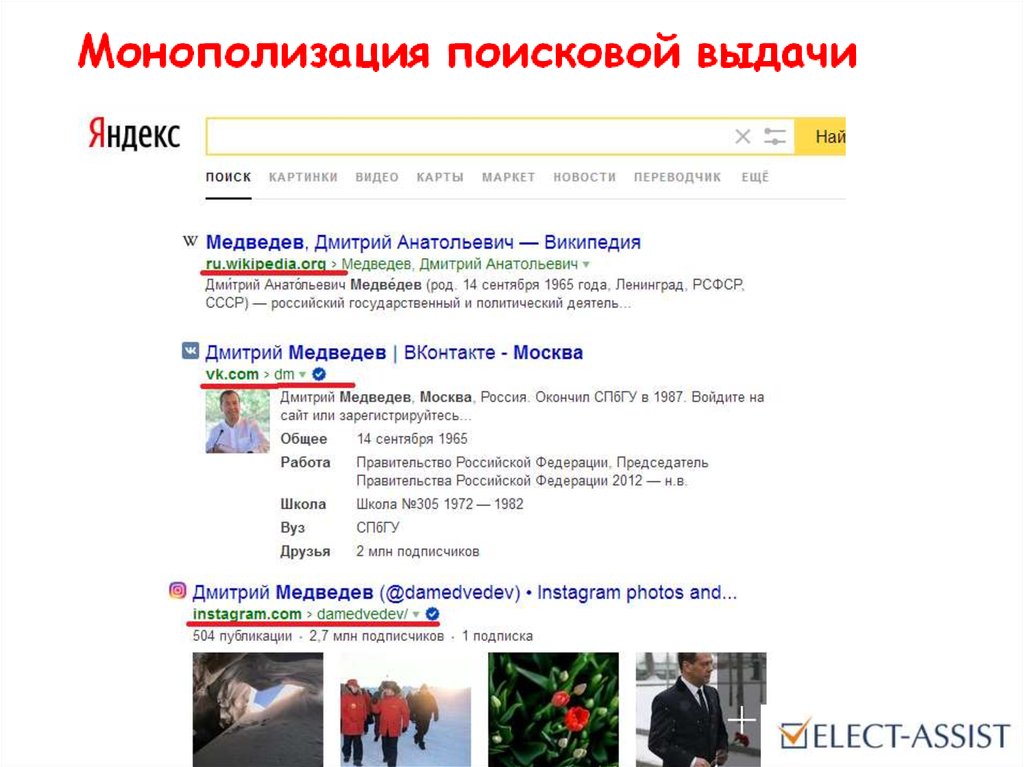Expand the ЕЩЁ menu
Viewport: 1024px width, 767px height.
tap(755, 177)
